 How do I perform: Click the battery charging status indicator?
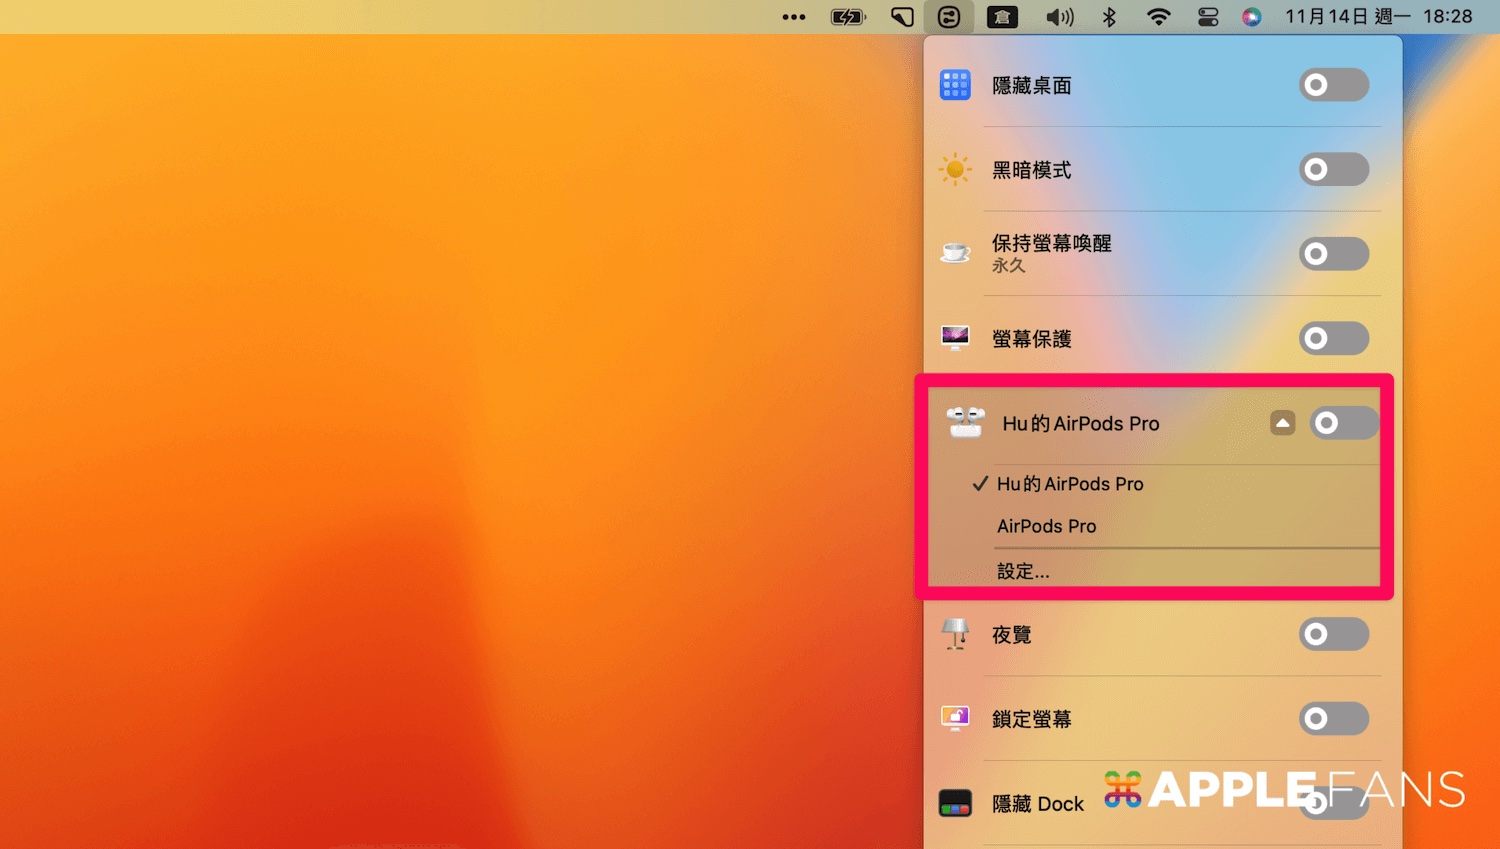coord(847,16)
